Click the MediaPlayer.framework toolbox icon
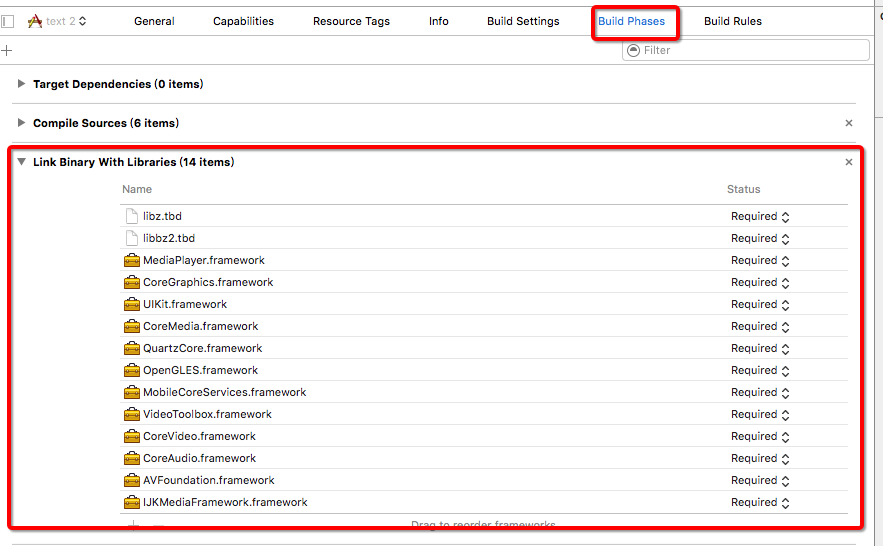The image size is (883, 546). [131, 260]
